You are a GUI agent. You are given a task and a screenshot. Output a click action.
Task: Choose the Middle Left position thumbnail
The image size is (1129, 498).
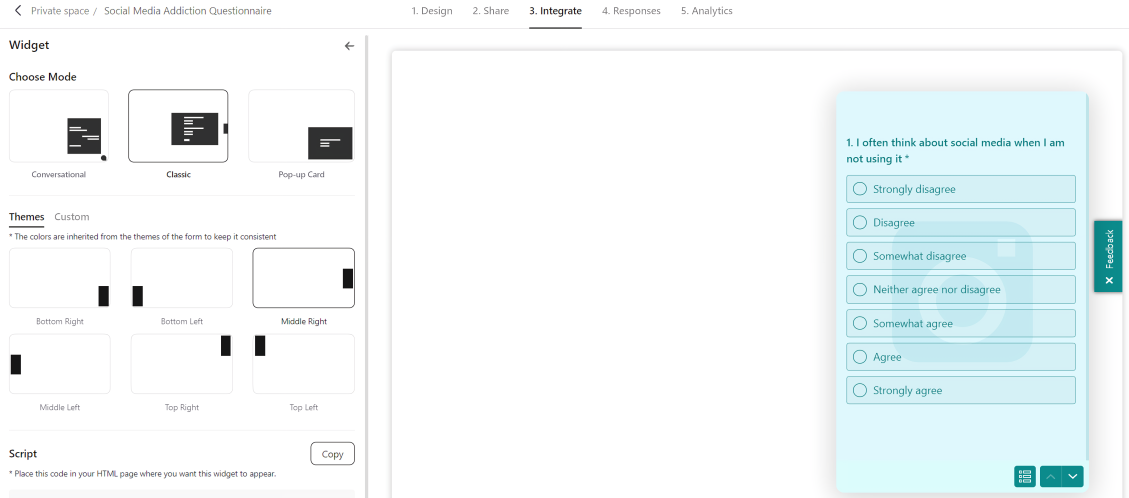click(x=60, y=364)
